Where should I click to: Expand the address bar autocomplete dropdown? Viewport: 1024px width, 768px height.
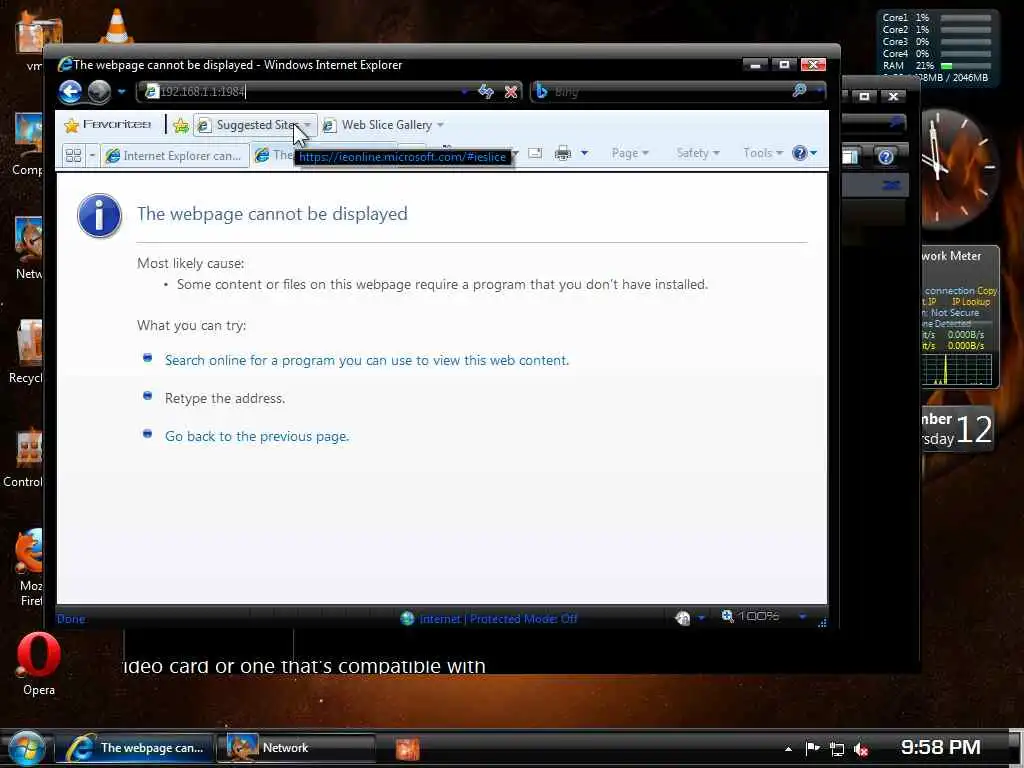click(464, 92)
